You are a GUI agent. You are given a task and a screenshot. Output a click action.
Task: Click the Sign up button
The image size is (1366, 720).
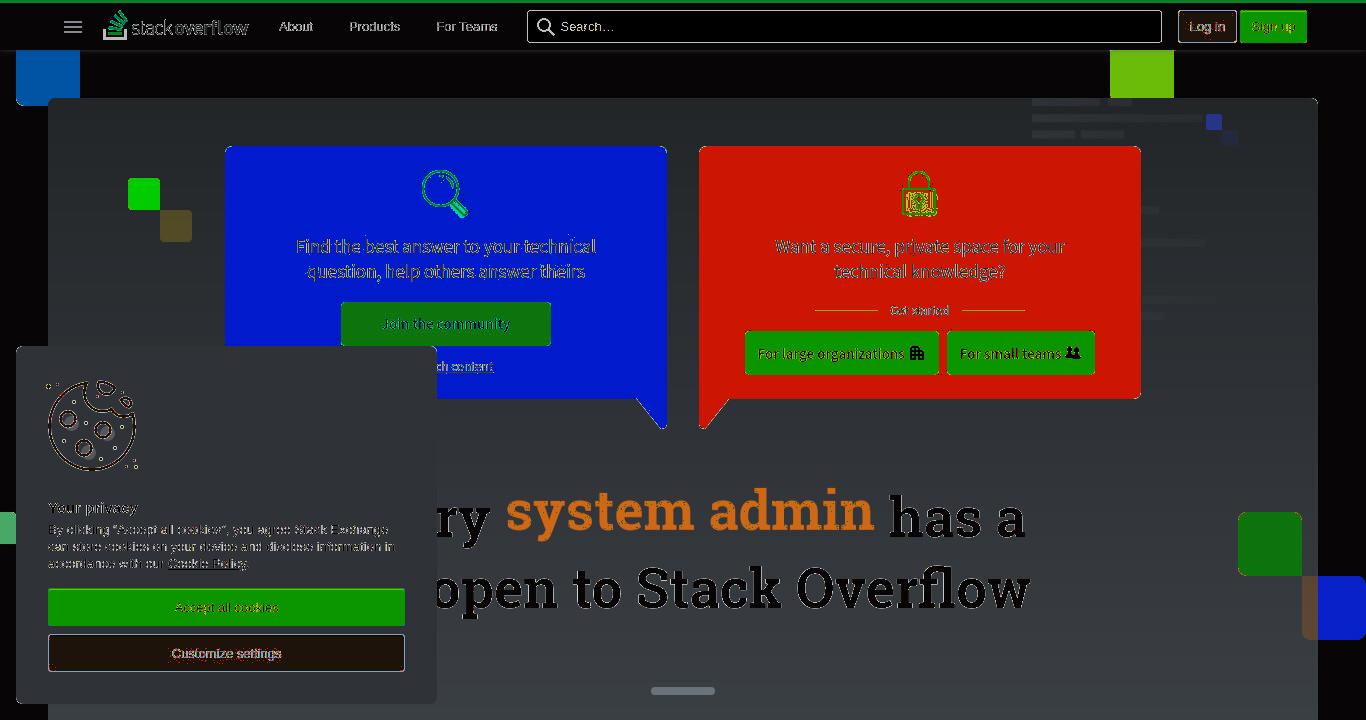coord(1273,27)
